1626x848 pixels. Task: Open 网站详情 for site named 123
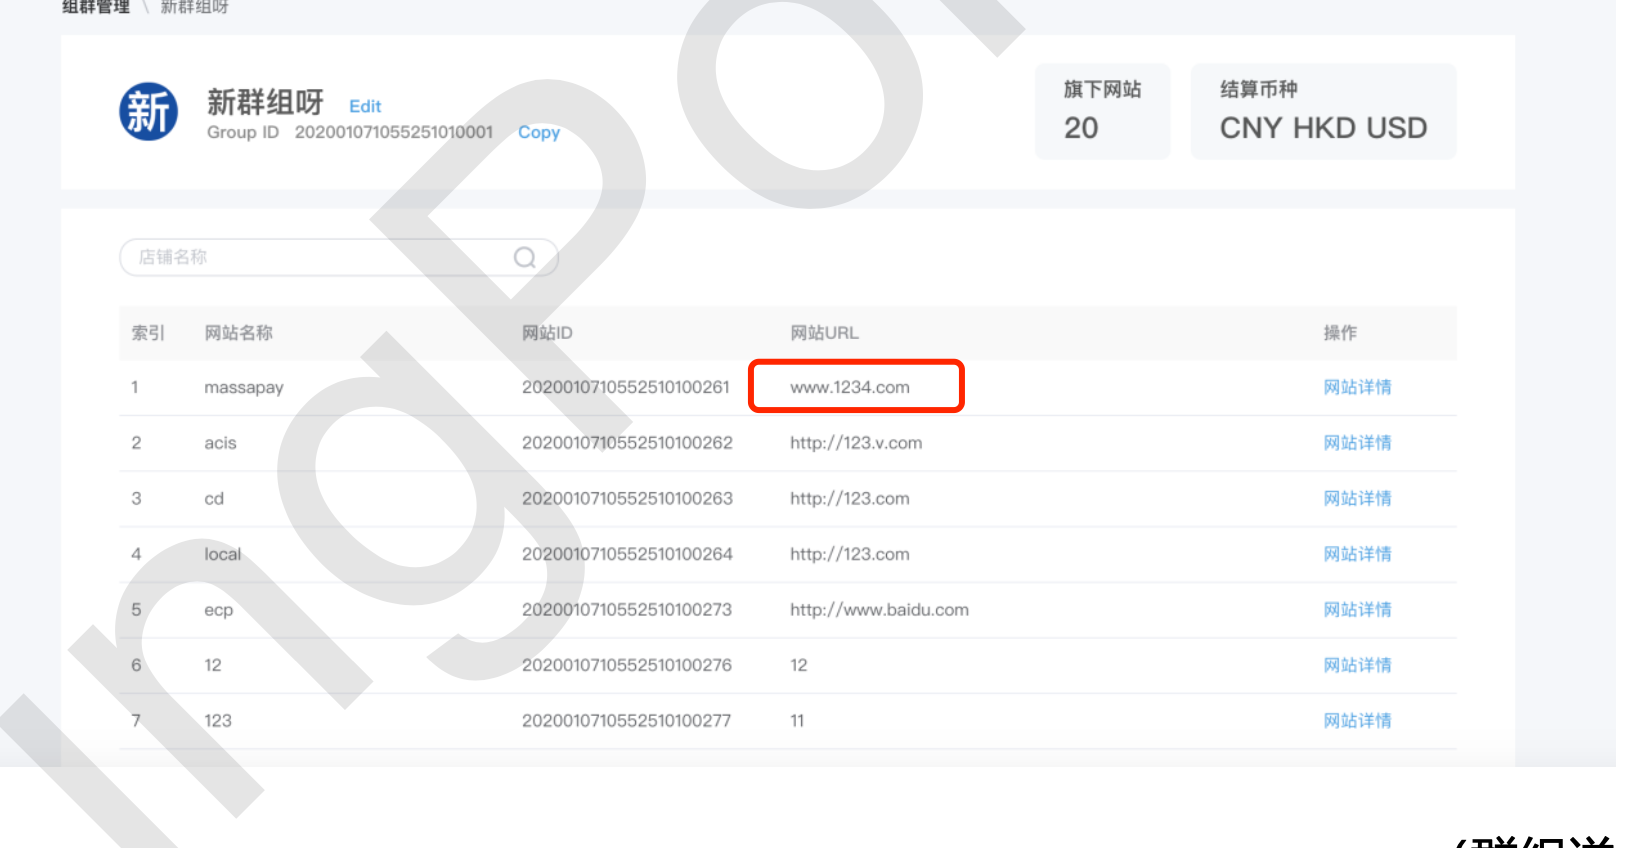[1357, 721]
